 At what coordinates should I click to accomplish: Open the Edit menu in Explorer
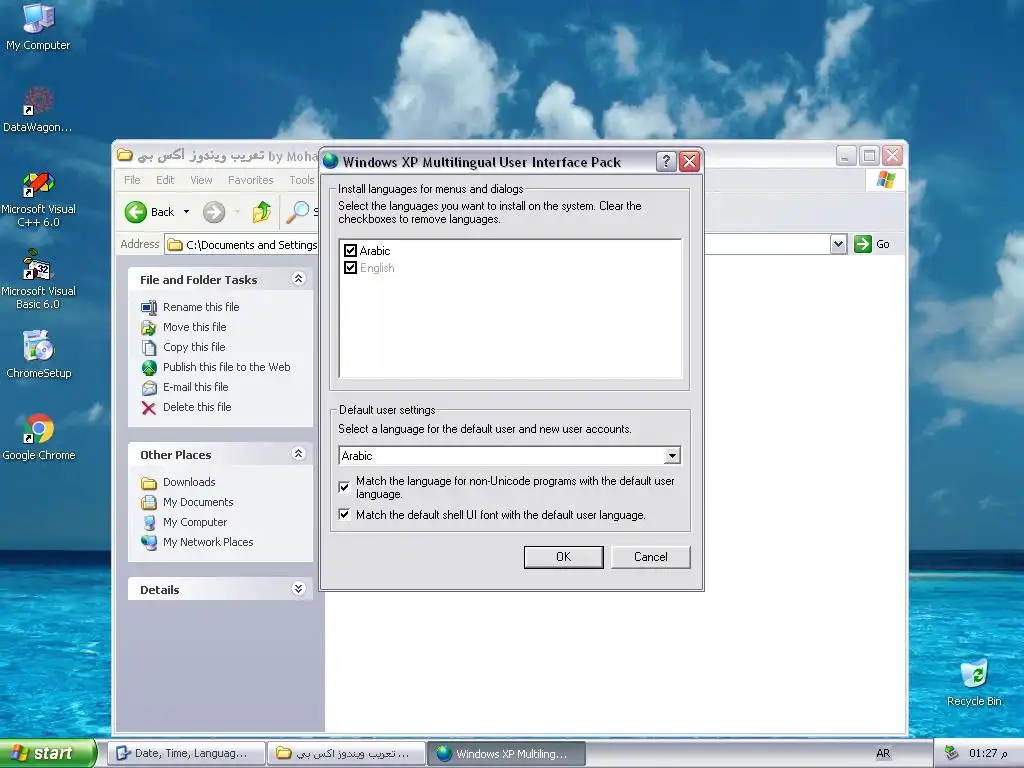point(165,180)
